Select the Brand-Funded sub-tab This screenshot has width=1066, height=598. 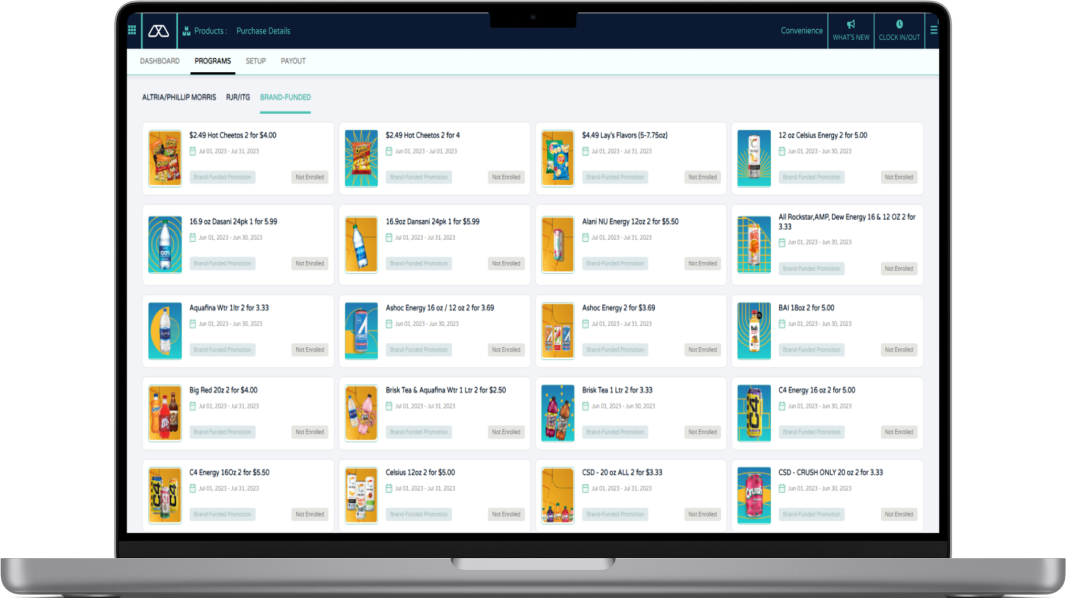(x=286, y=97)
